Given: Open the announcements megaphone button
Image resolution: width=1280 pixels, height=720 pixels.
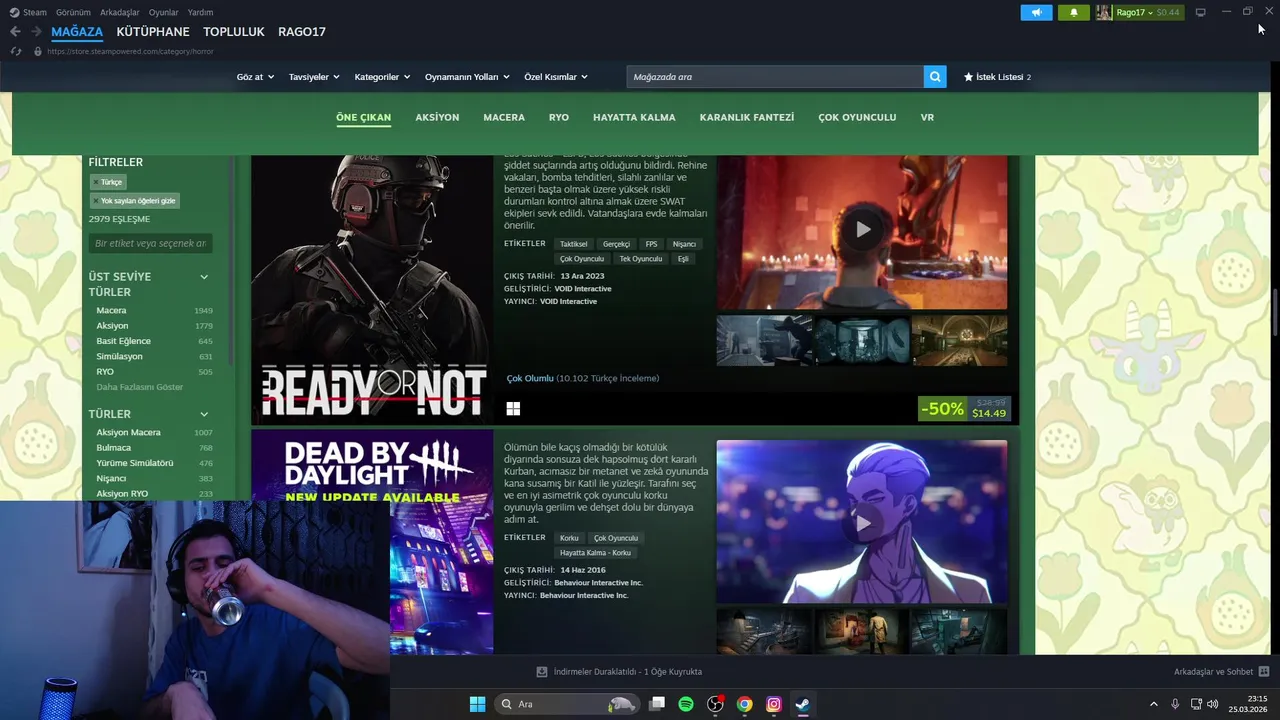Looking at the screenshot, I should [1036, 12].
